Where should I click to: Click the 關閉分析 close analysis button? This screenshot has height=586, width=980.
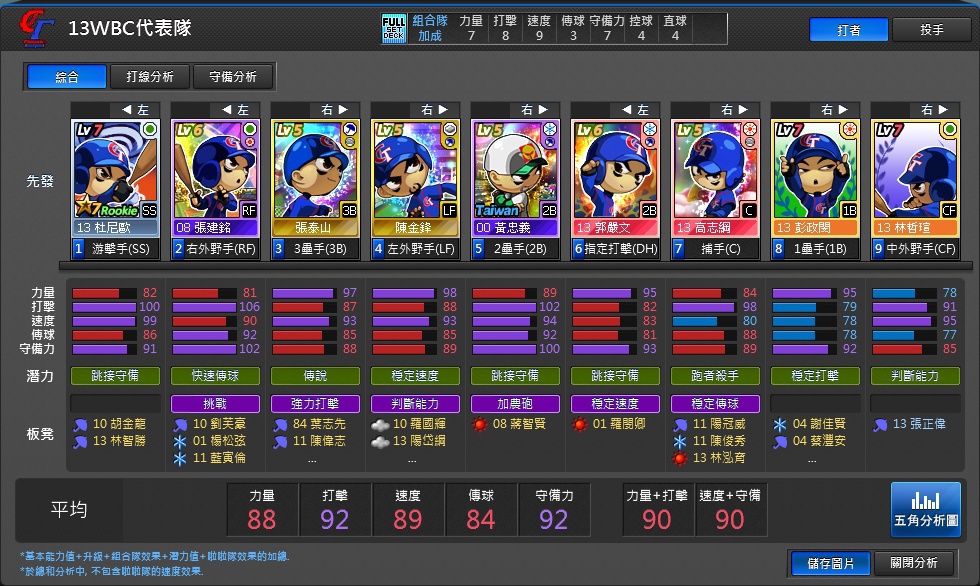pyautogui.click(x=914, y=563)
